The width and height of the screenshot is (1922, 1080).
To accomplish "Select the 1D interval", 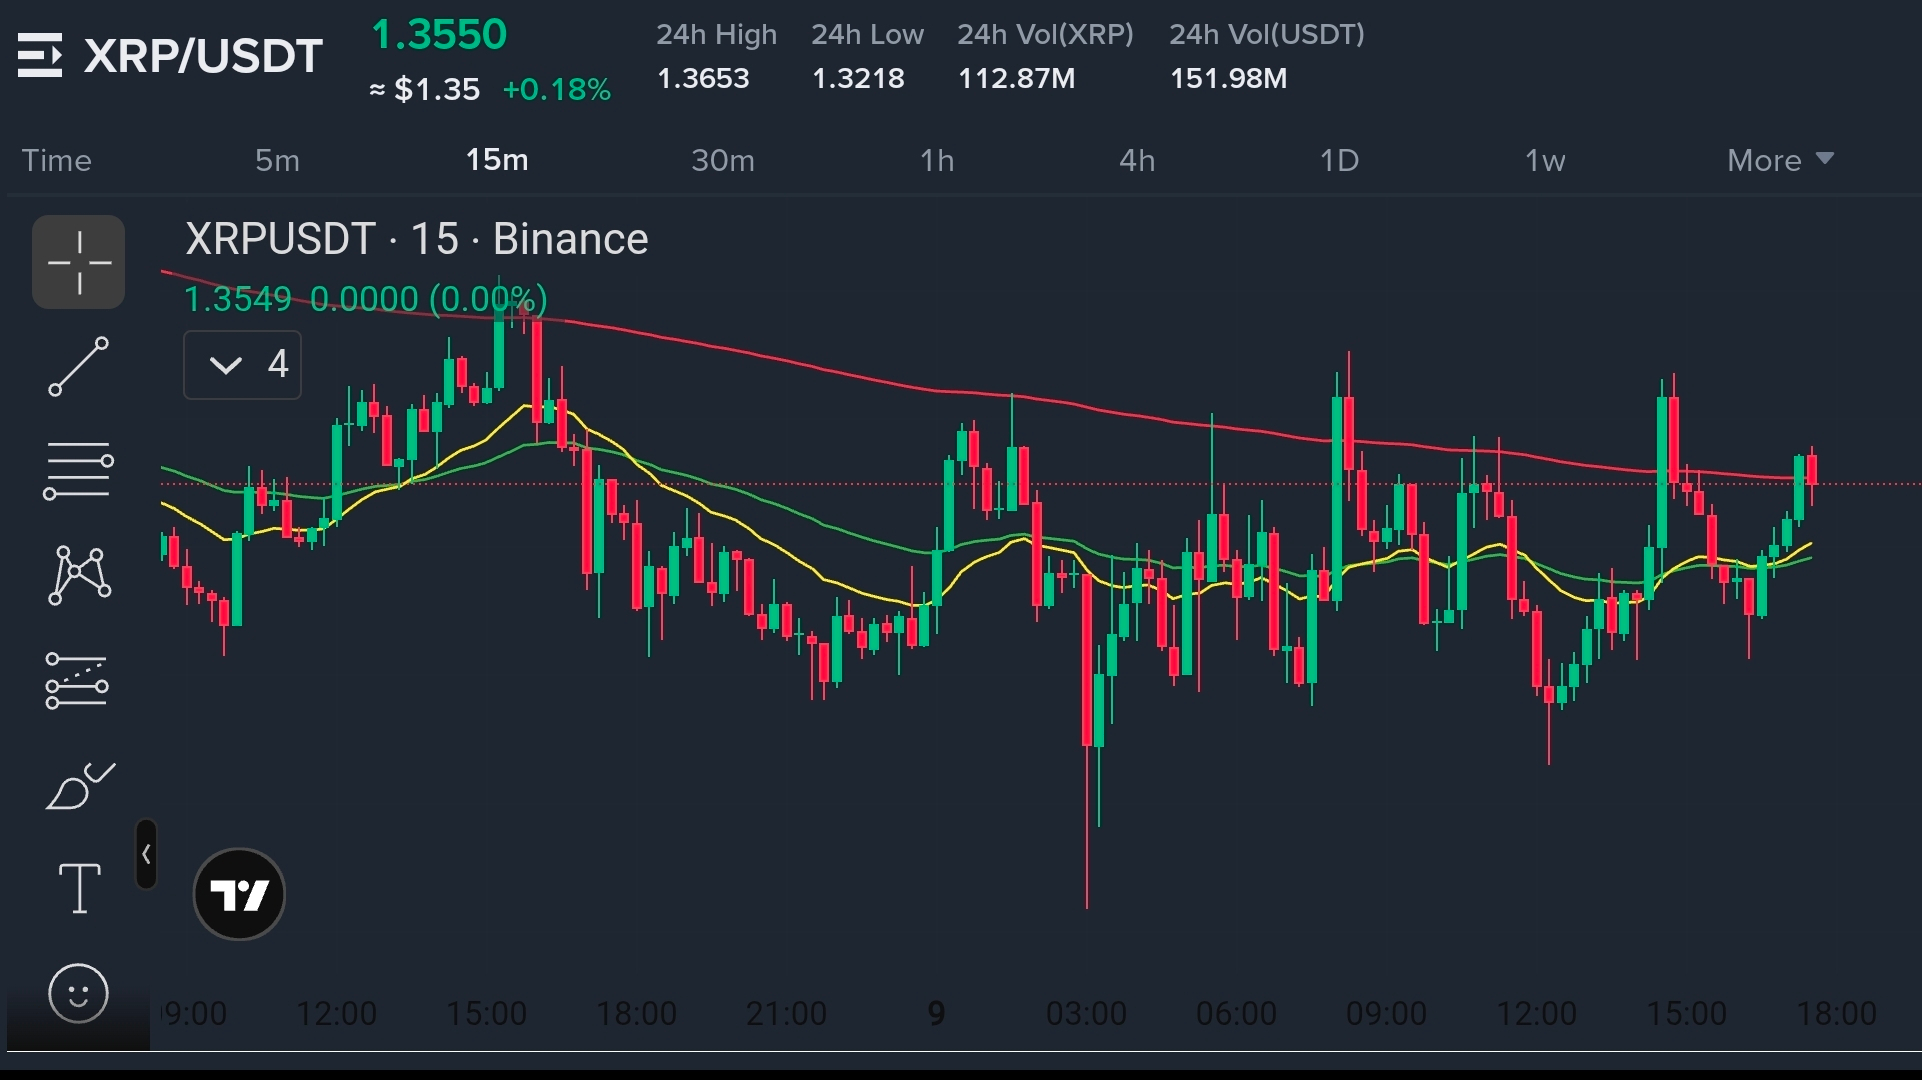I will pos(1339,160).
